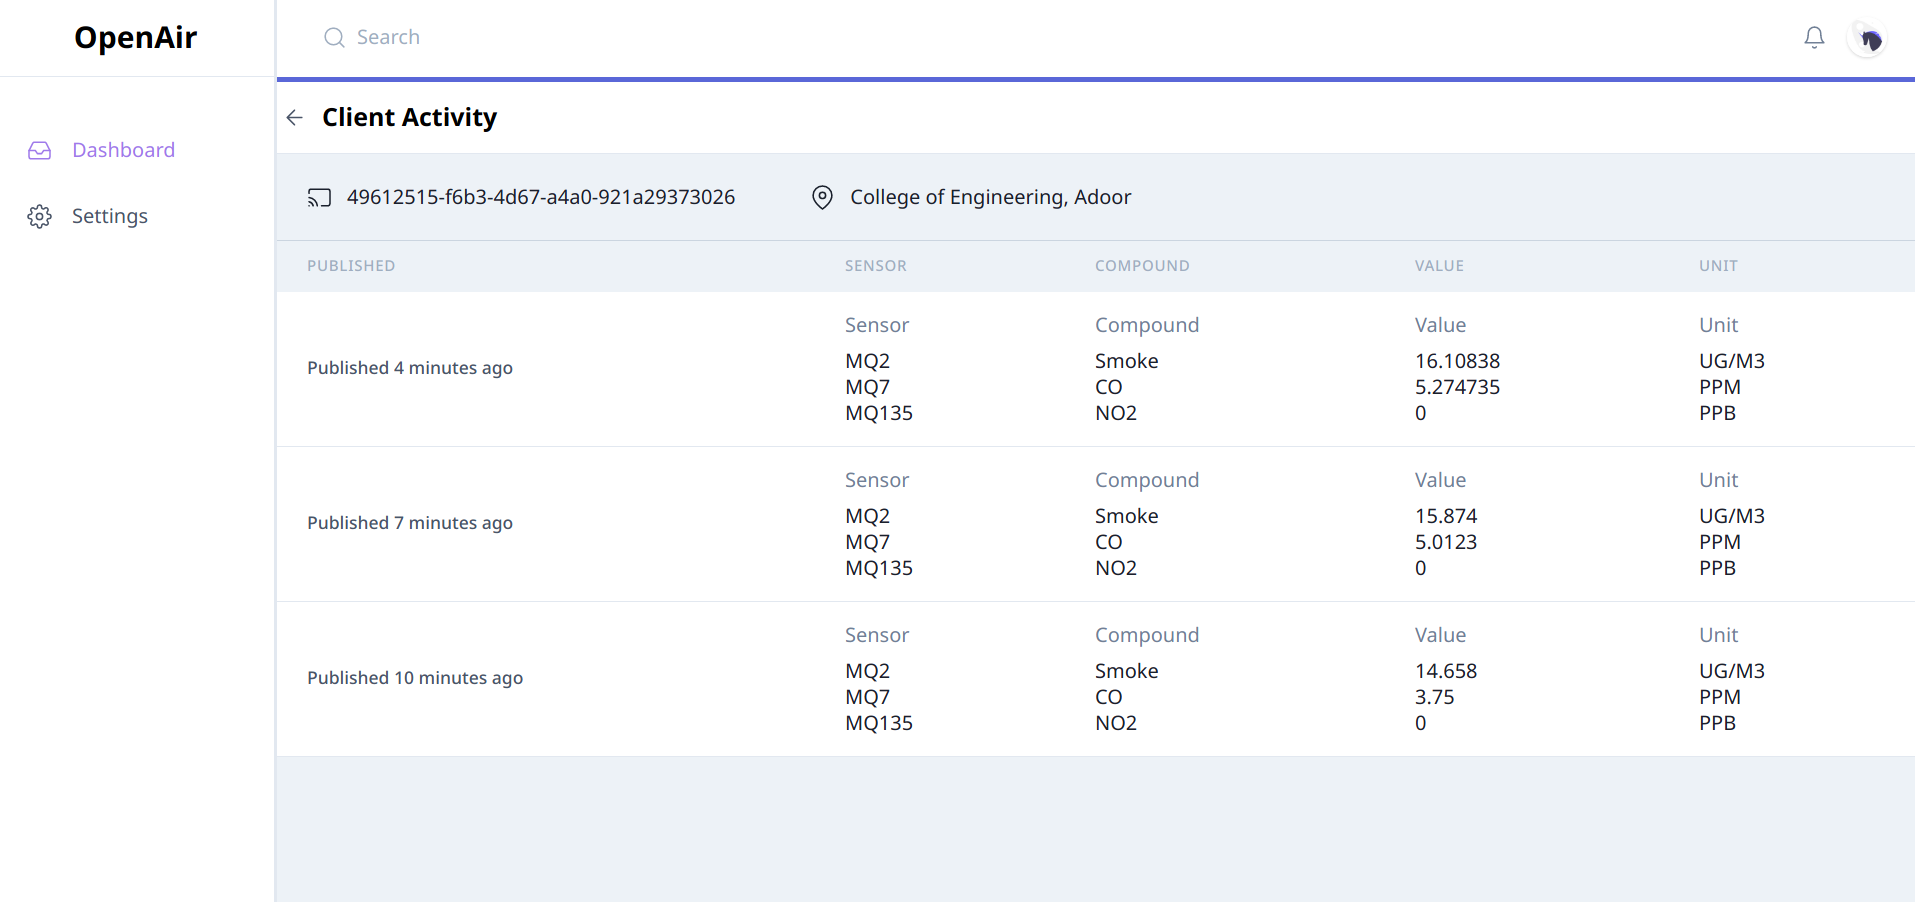Click the Dashboard inbox icon
The image size is (1915, 902).
tap(40, 150)
